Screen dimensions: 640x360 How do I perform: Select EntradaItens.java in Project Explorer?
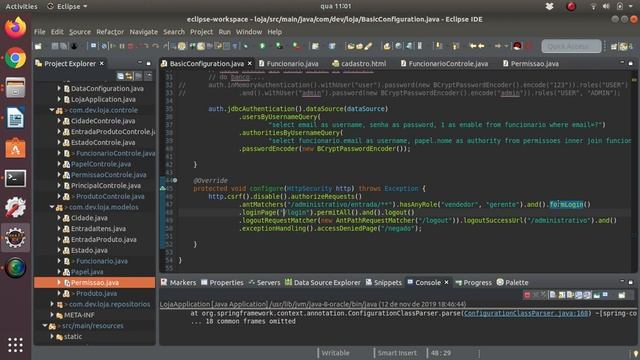click(98, 229)
